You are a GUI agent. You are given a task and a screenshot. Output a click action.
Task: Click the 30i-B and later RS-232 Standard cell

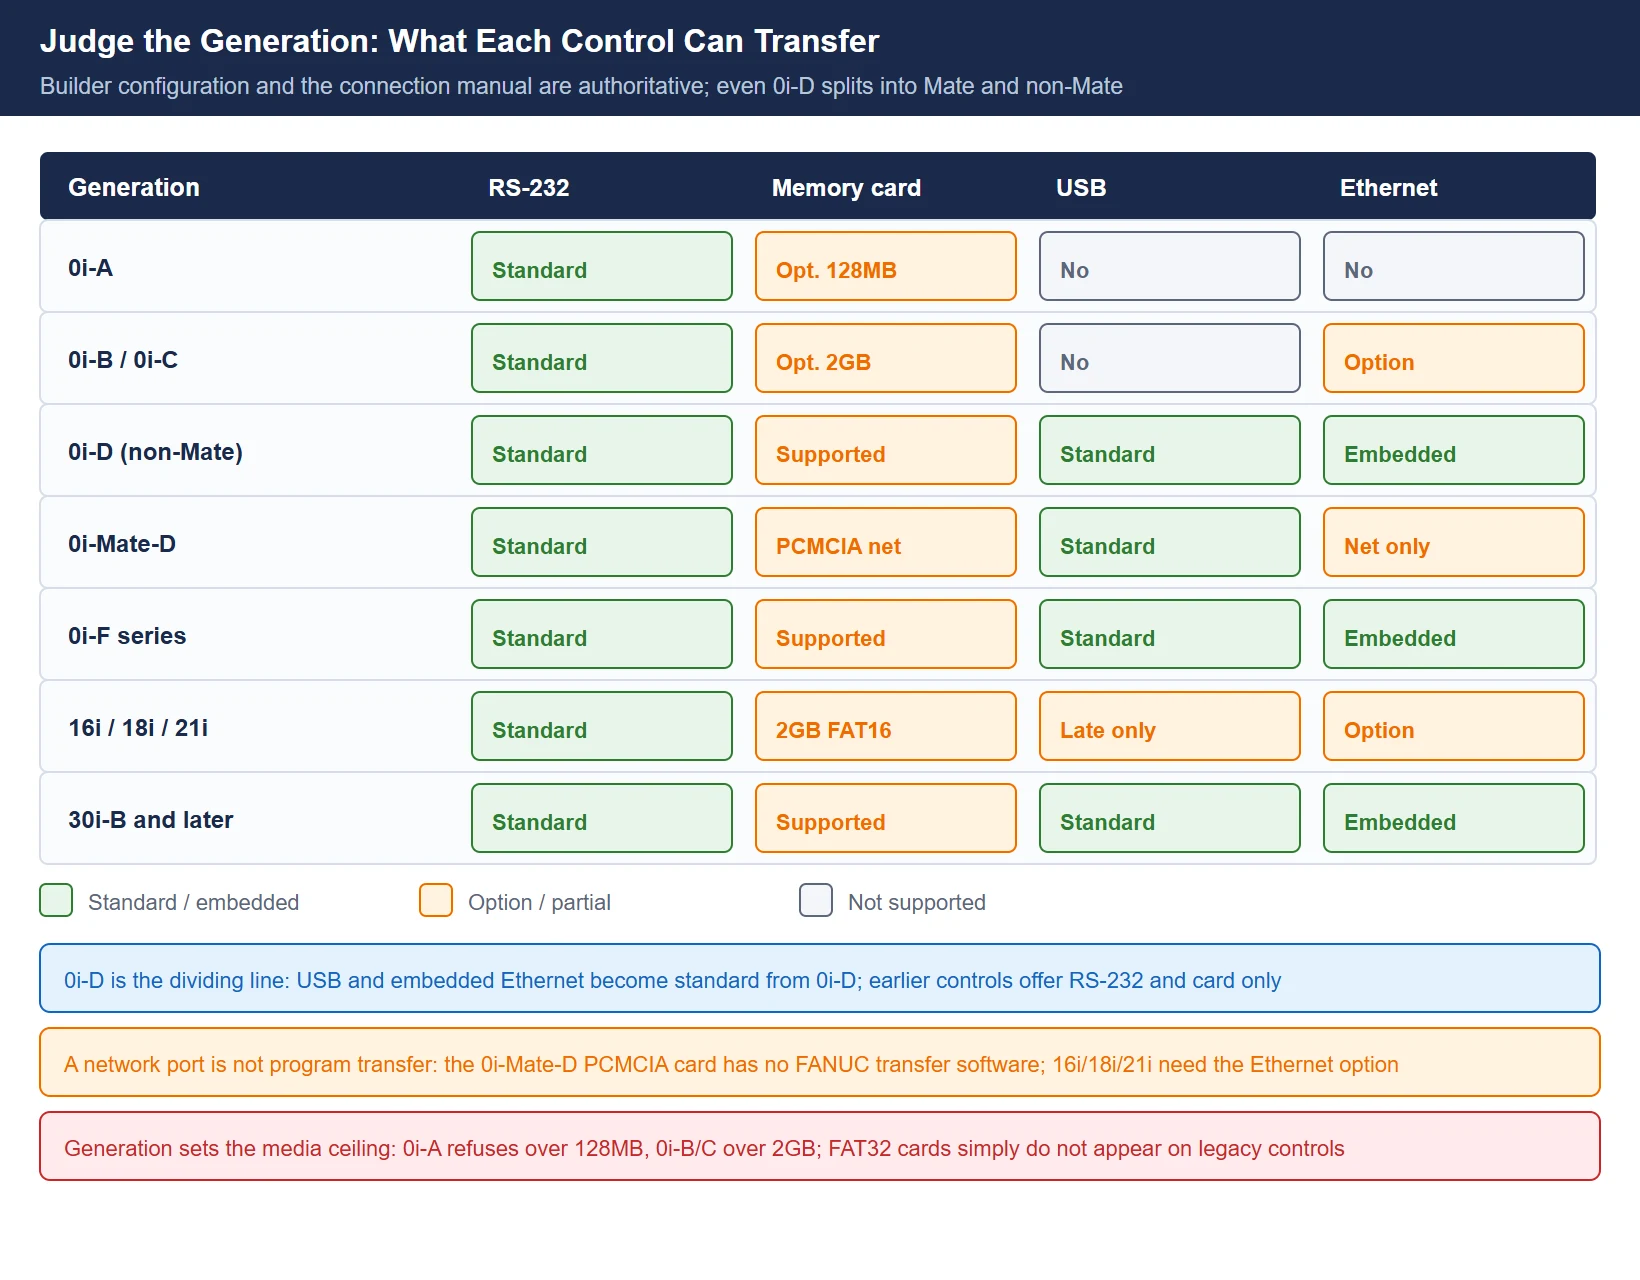(602, 818)
